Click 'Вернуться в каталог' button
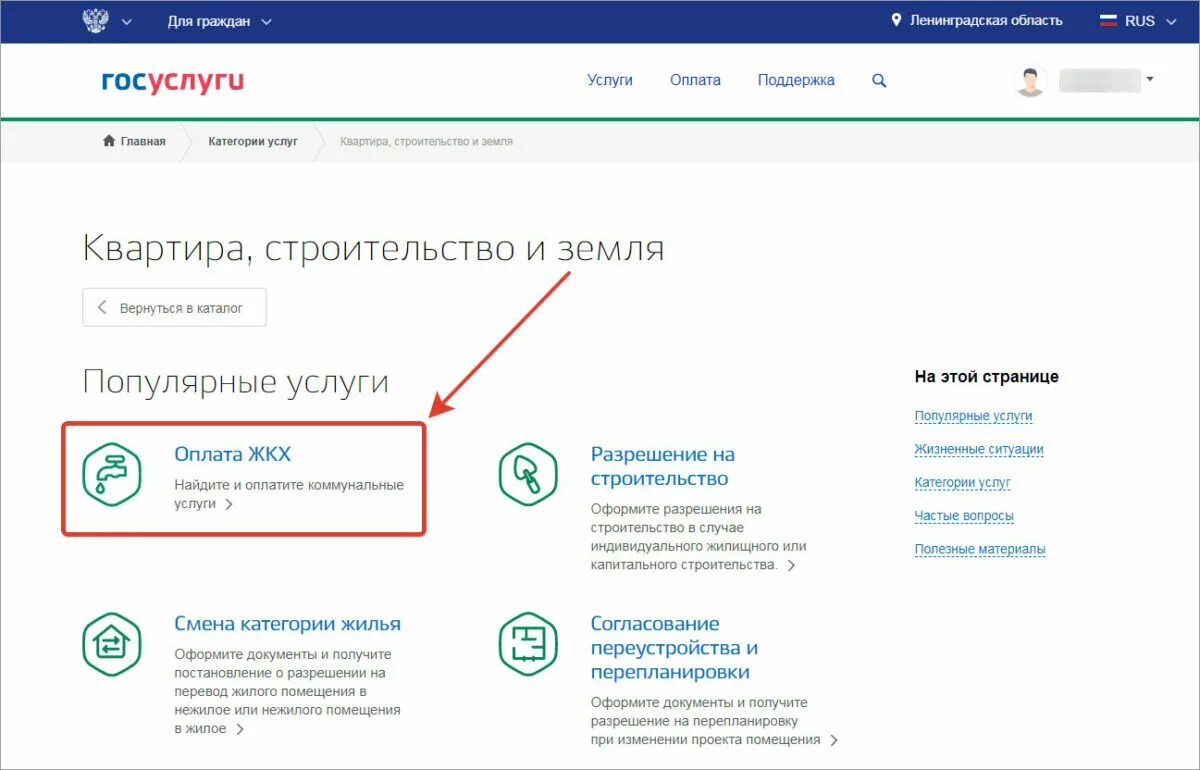The height and width of the screenshot is (770, 1200). pyautogui.click(x=174, y=308)
